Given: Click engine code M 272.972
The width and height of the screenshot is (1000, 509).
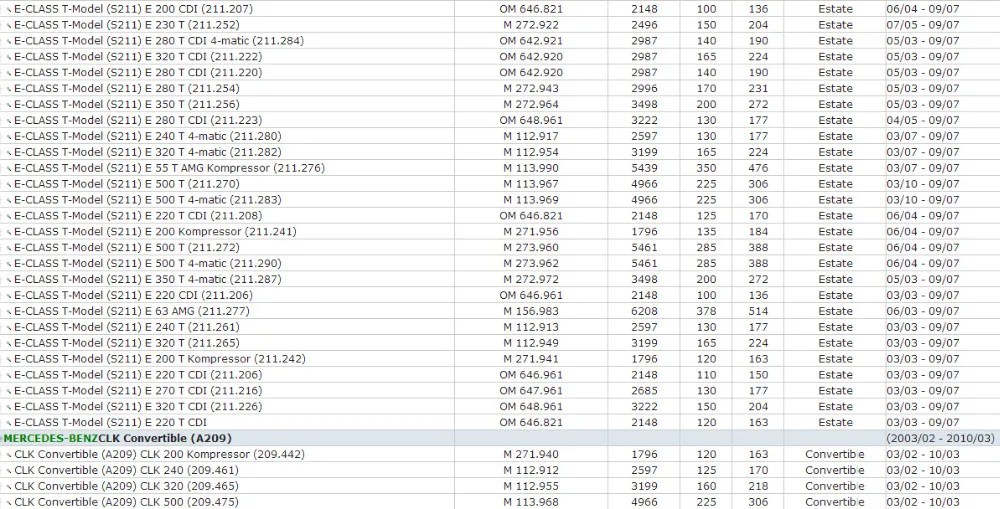Looking at the screenshot, I should click(x=531, y=279).
